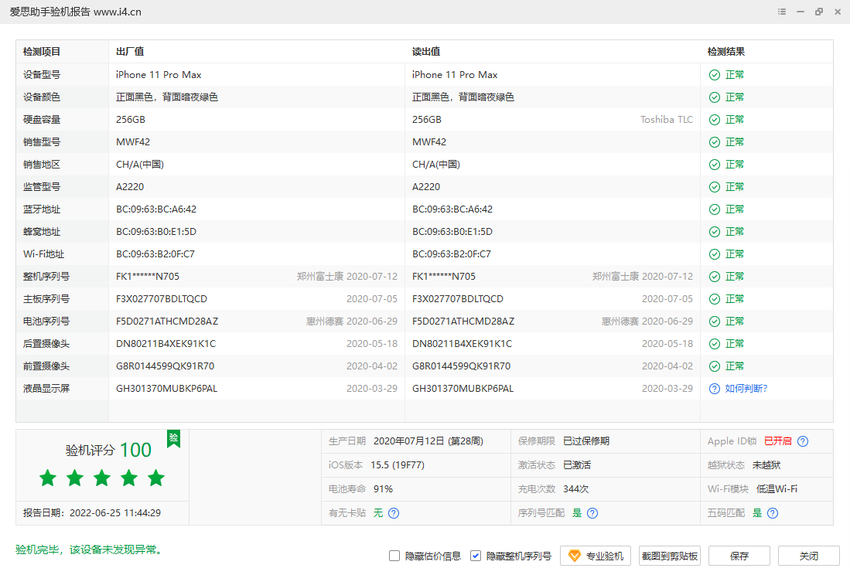Click the green 验 badge ribbon

click(173, 438)
